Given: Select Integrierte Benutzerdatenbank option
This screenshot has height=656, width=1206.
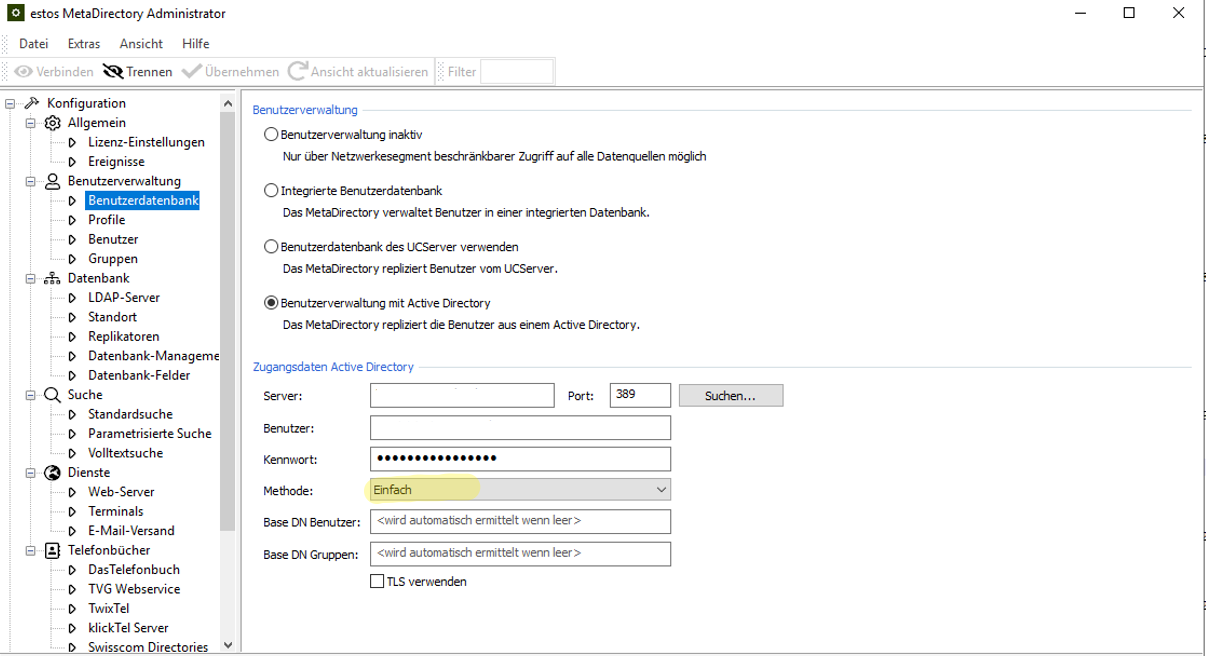Looking at the screenshot, I should click(x=270, y=190).
